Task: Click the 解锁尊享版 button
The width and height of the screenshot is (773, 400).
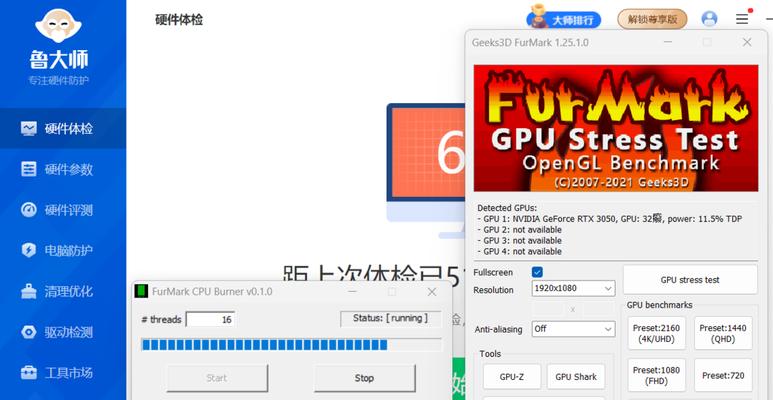Action: coord(652,20)
